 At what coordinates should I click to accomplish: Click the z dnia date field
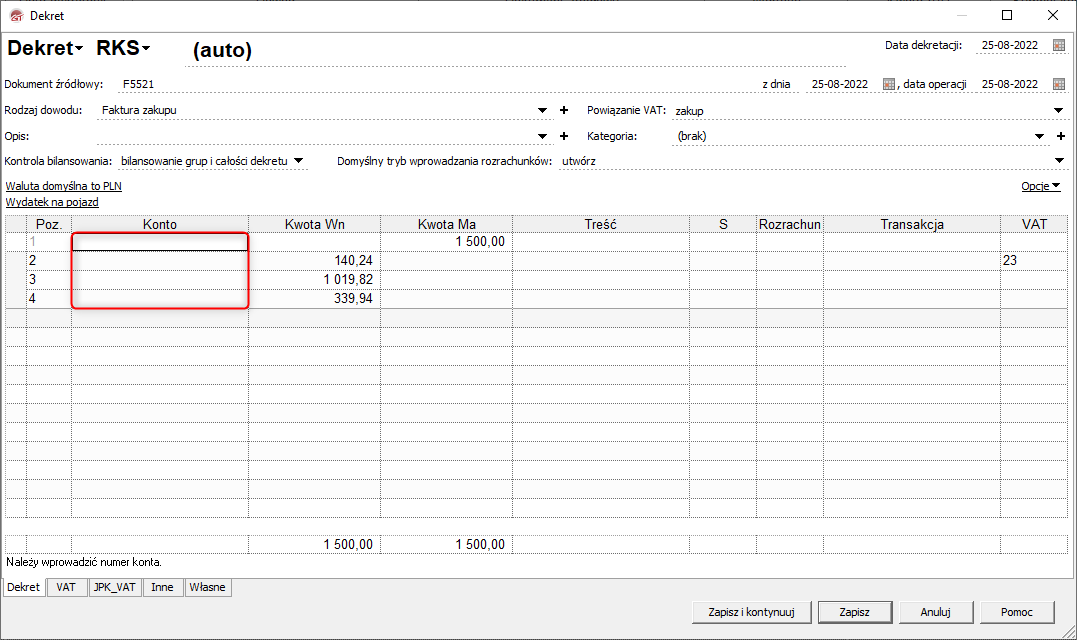point(840,84)
